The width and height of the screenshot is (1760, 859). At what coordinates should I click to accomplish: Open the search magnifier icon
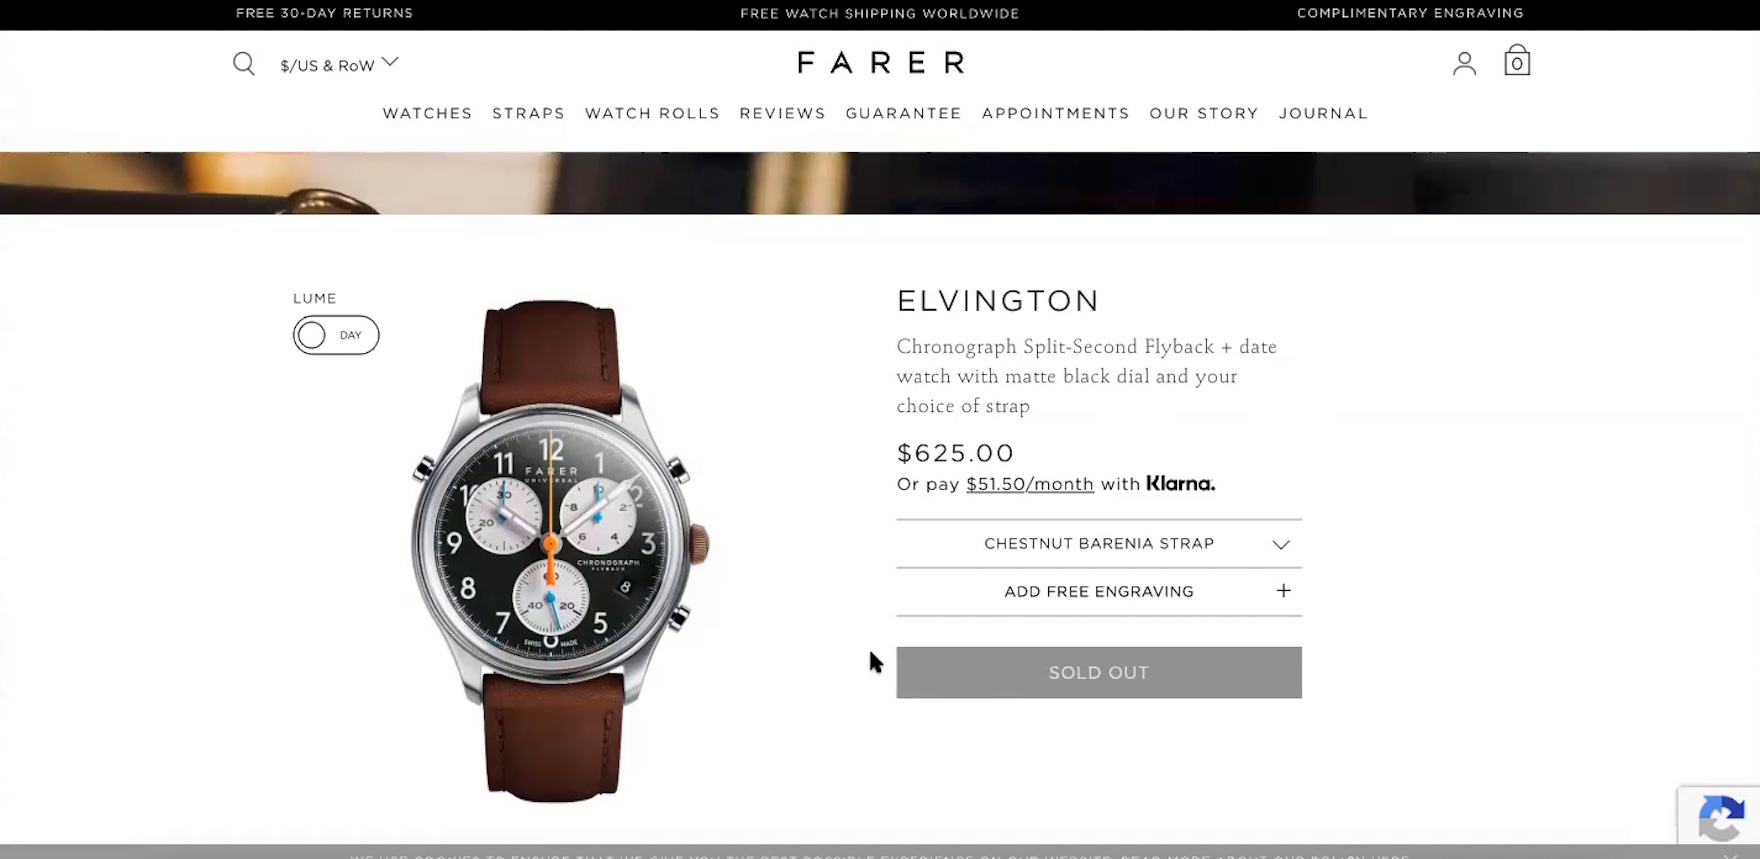pos(244,64)
